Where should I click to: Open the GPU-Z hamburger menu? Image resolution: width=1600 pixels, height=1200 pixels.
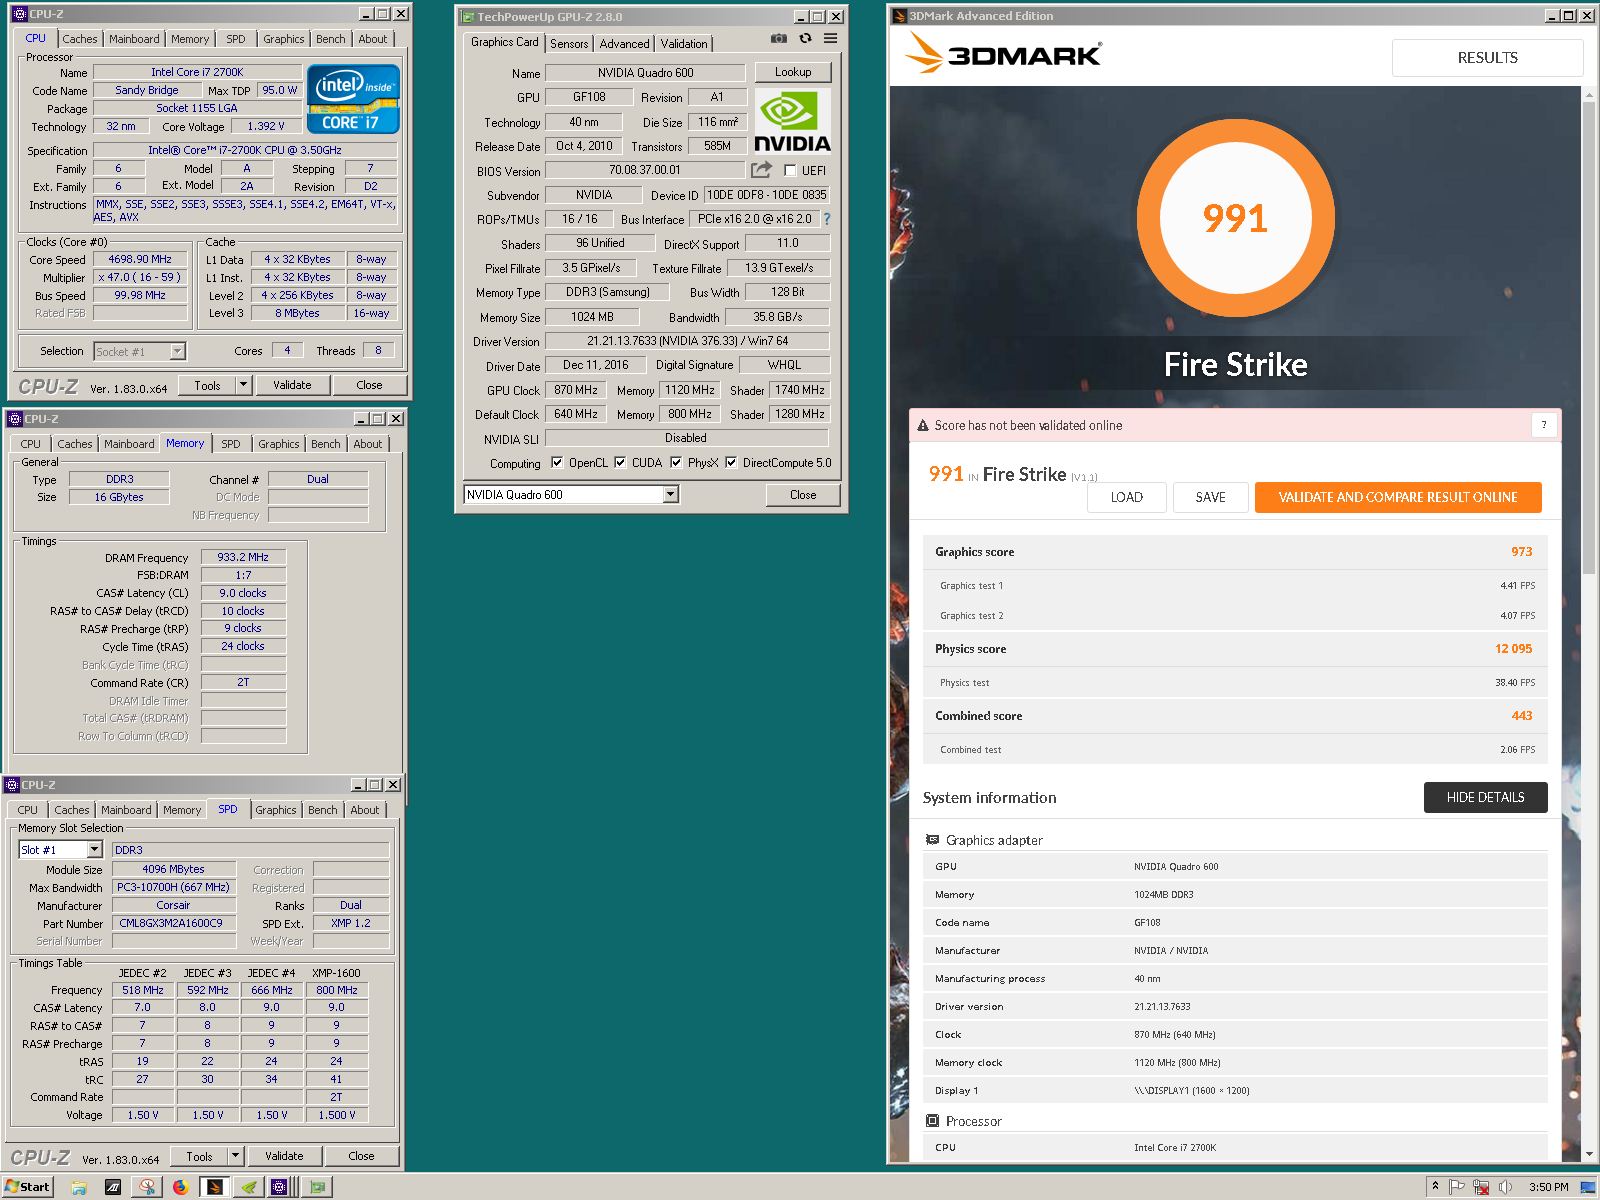(831, 39)
